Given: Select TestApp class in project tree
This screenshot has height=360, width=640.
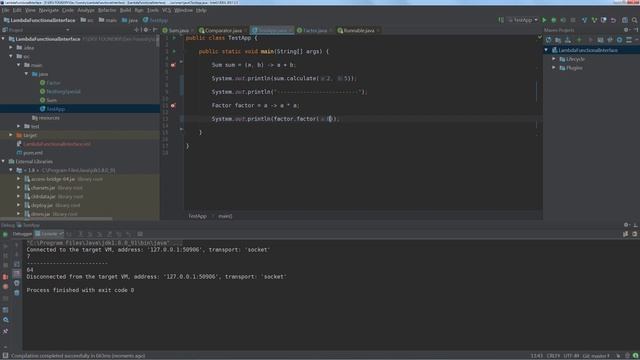Looking at the screenshot, I should click(x=52, y=109).
